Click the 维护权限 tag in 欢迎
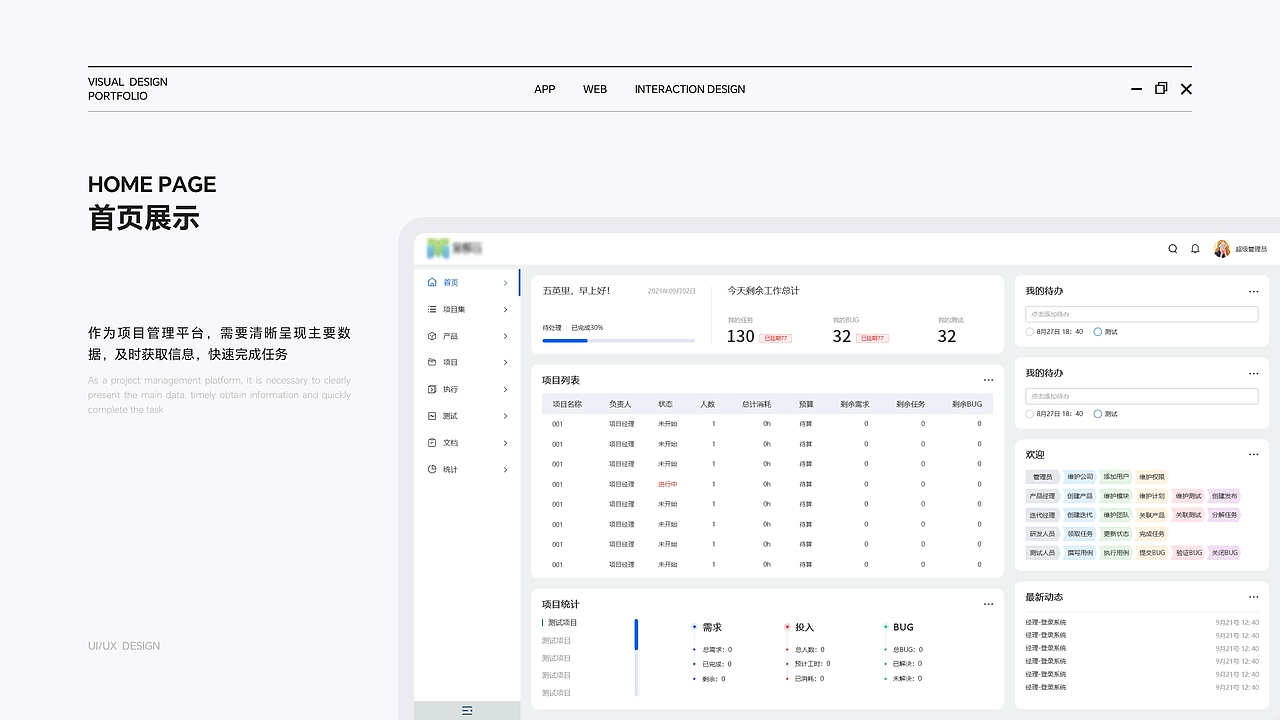This screenshot has height=720, width=1280. pos(1152,477)
